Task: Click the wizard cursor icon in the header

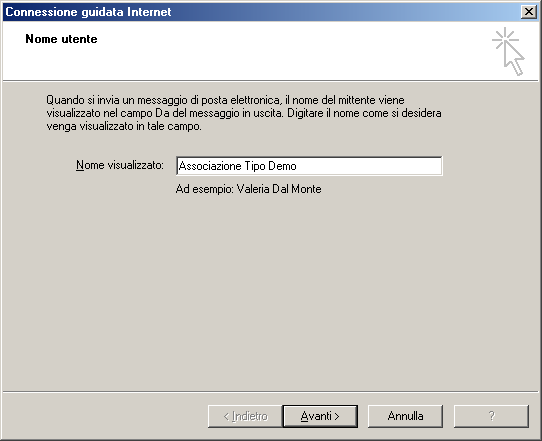Action: pyautogui.click(x=508, y=51)
